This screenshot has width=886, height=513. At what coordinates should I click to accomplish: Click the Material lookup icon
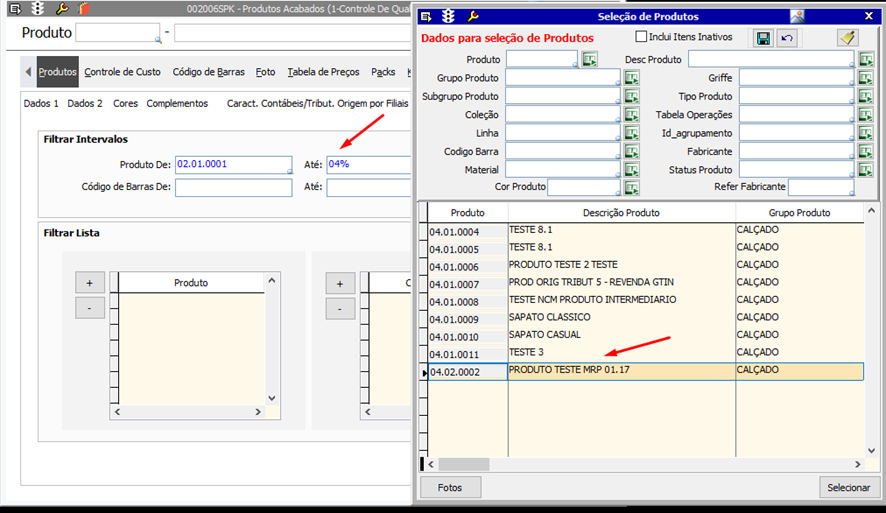coord(631,169)
